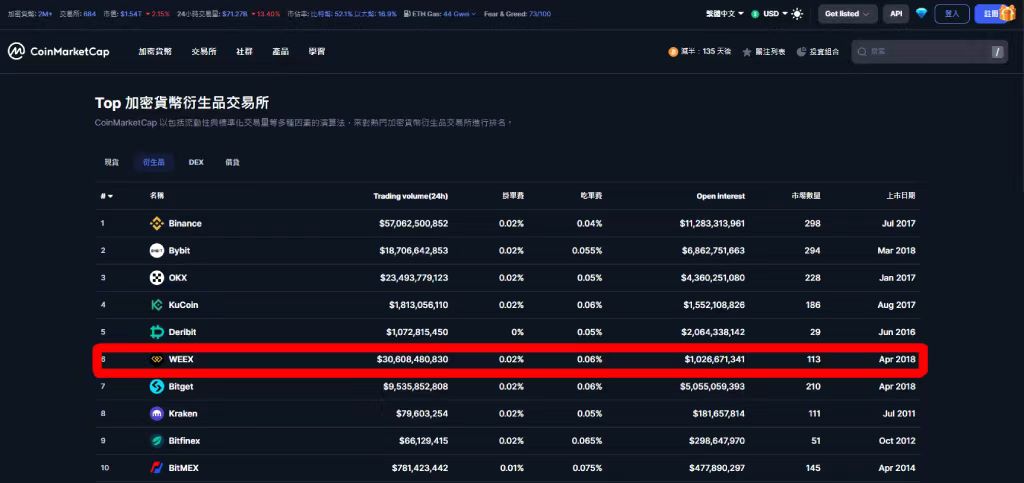Click the KuCoin logo icon

point(157,305)
